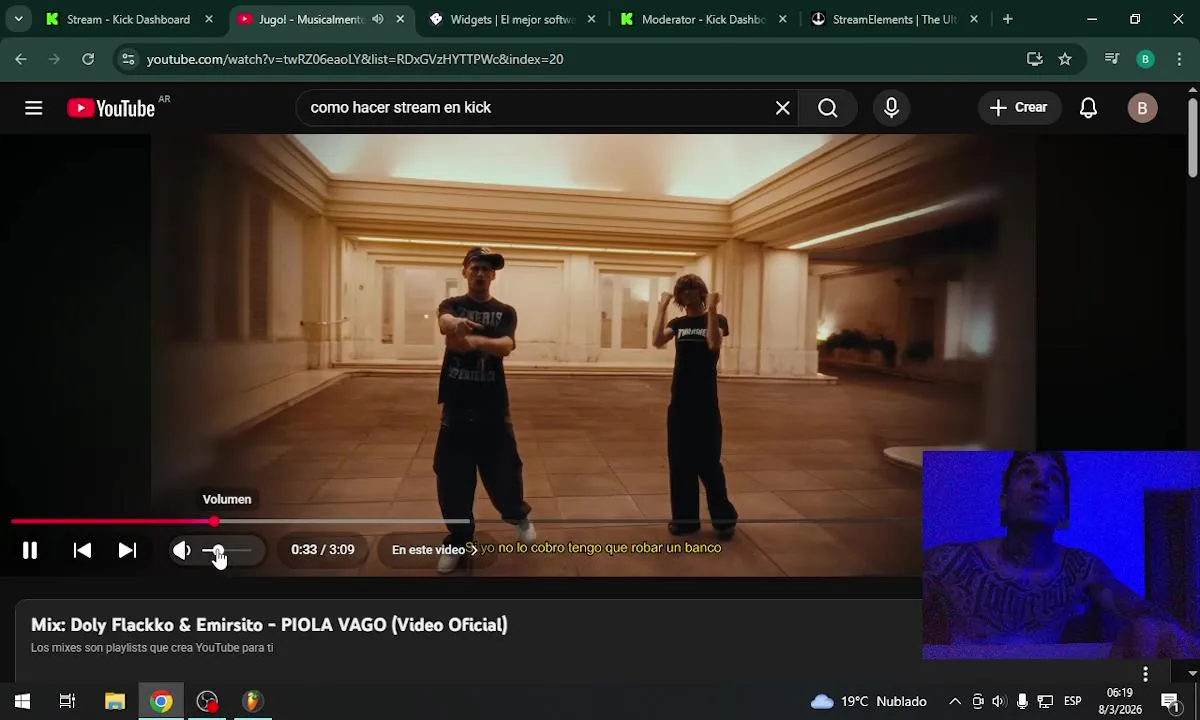Go to the YouTube home logo
This screenshot has height=720, width=1200.
point(111,108)
